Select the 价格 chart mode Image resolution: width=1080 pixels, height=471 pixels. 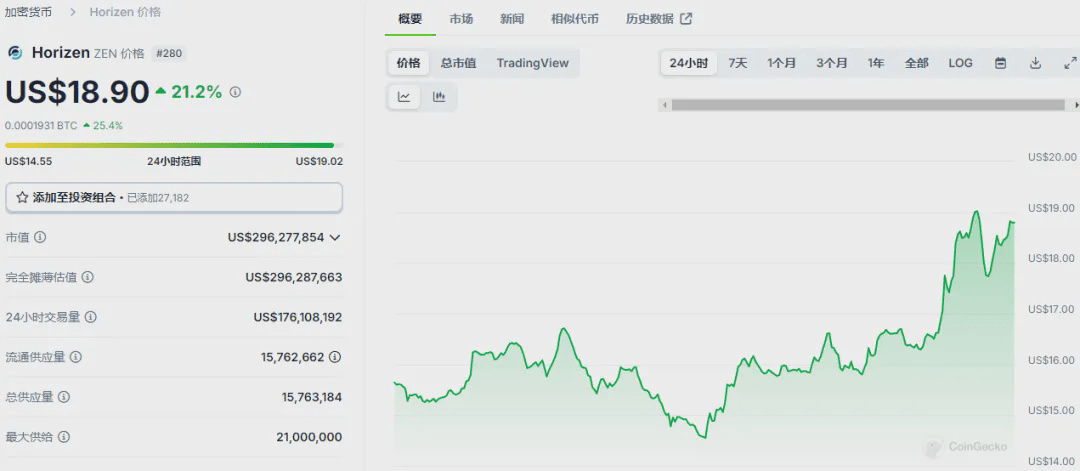point(408,63)
